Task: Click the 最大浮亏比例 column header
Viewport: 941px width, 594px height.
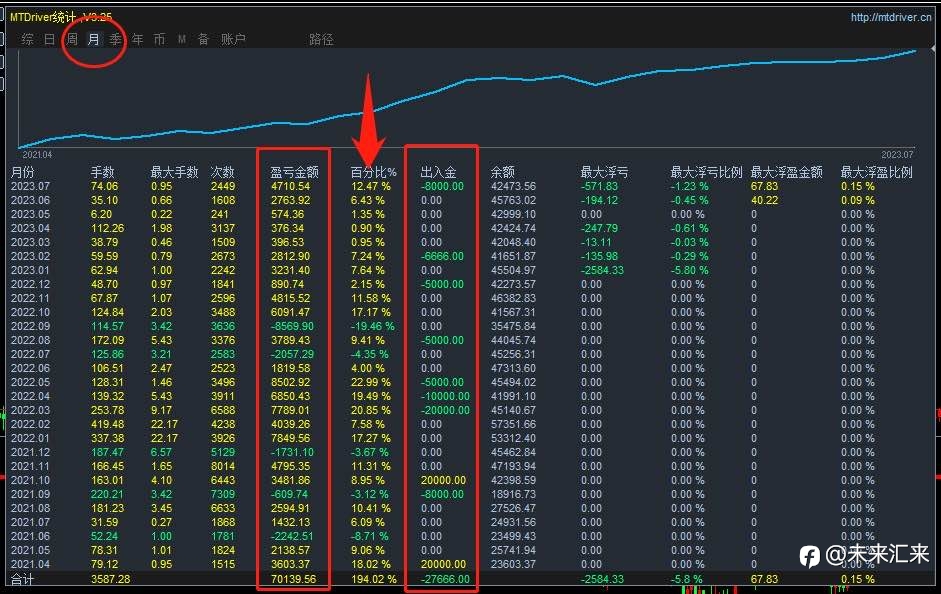Action: click(706, 172)
